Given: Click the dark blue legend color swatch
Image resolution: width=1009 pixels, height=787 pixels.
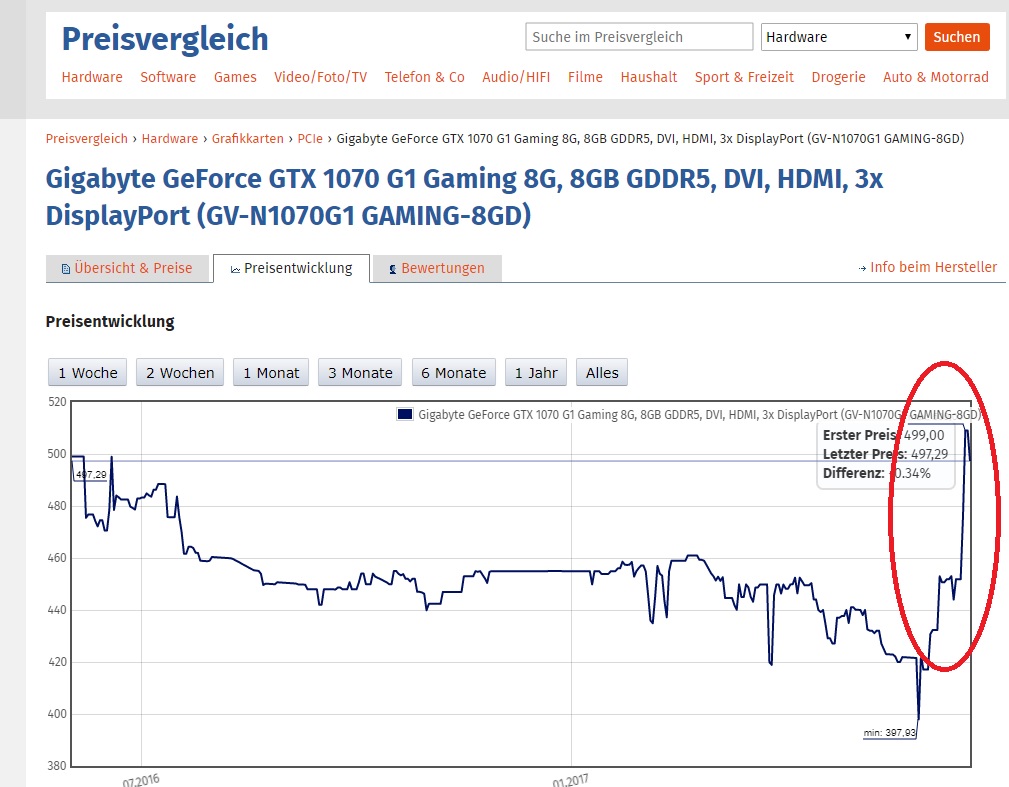Looking at the screenshot, I should click(x=405, y=414).
